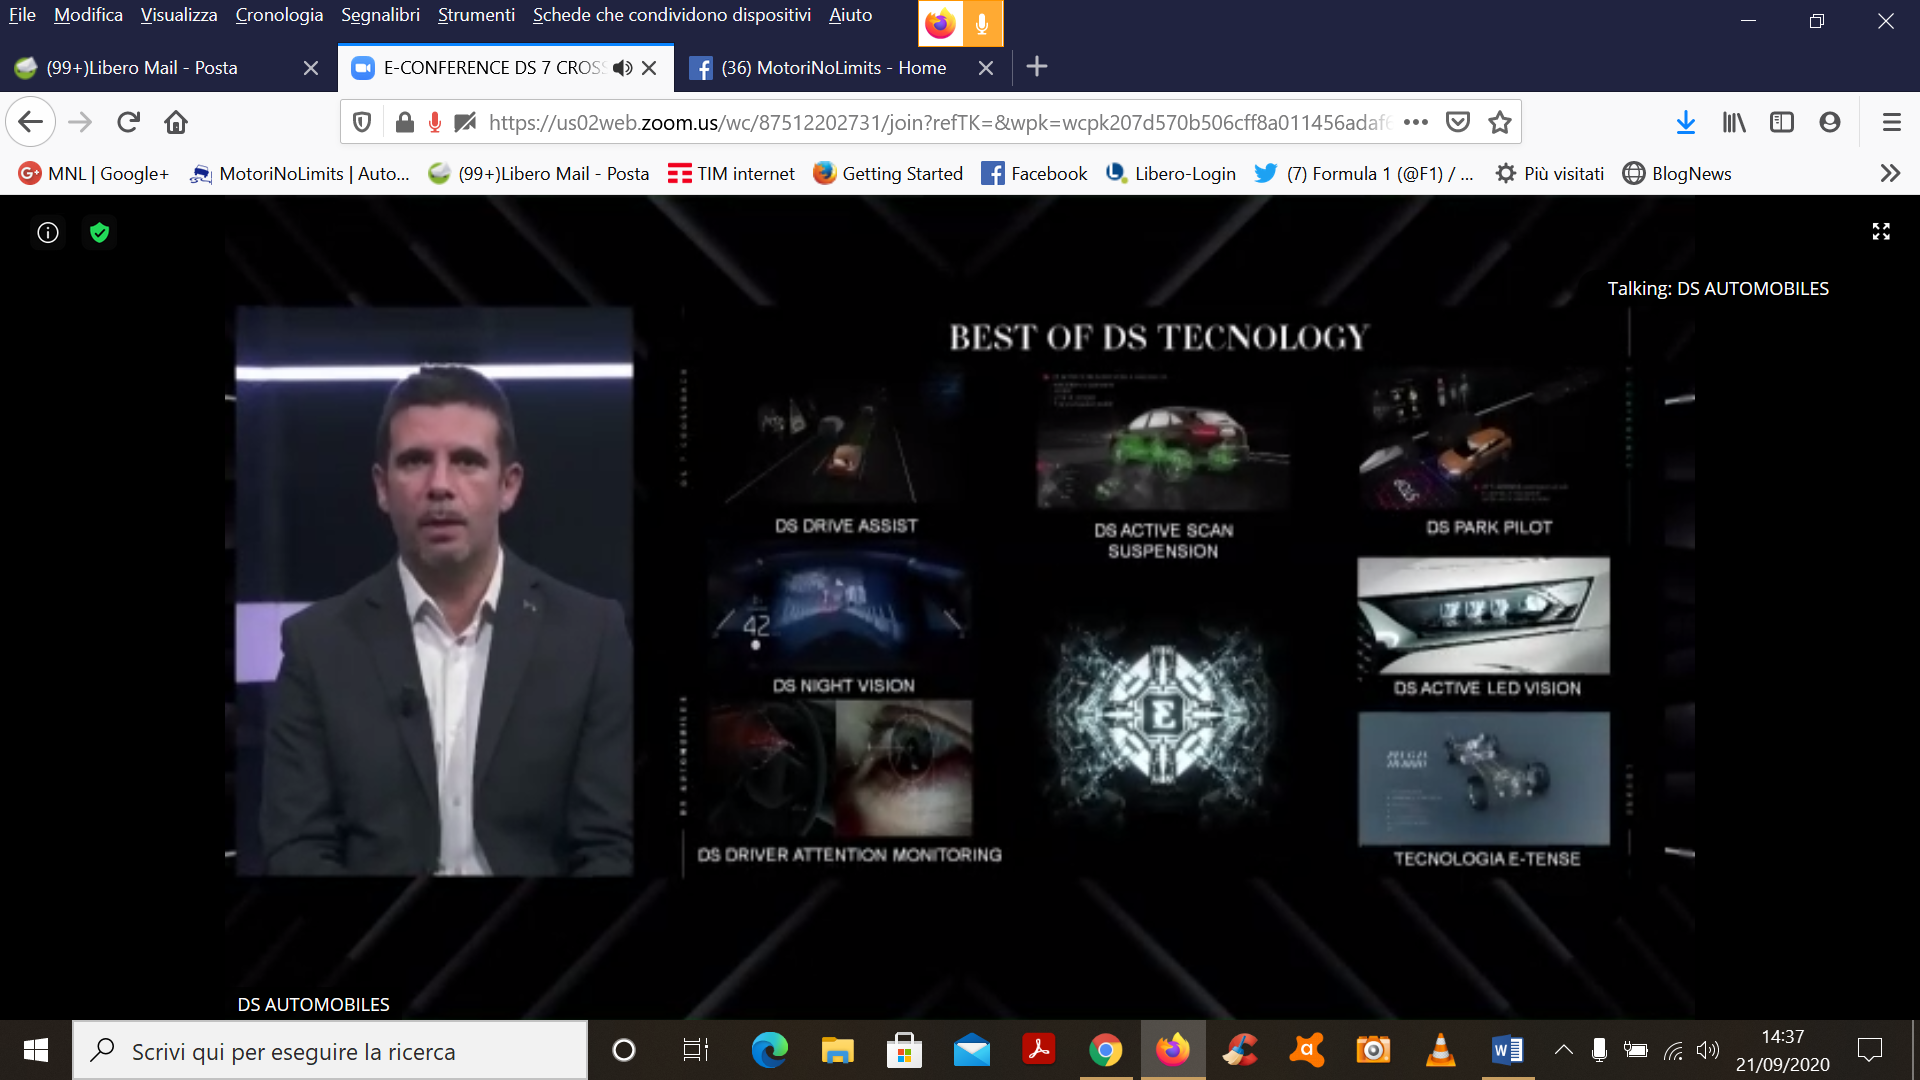Image resolution: width=1920 pixels, height=1080 pixels.
Task: Open the Firefox hamburger menu
Action: [1891, 122]
